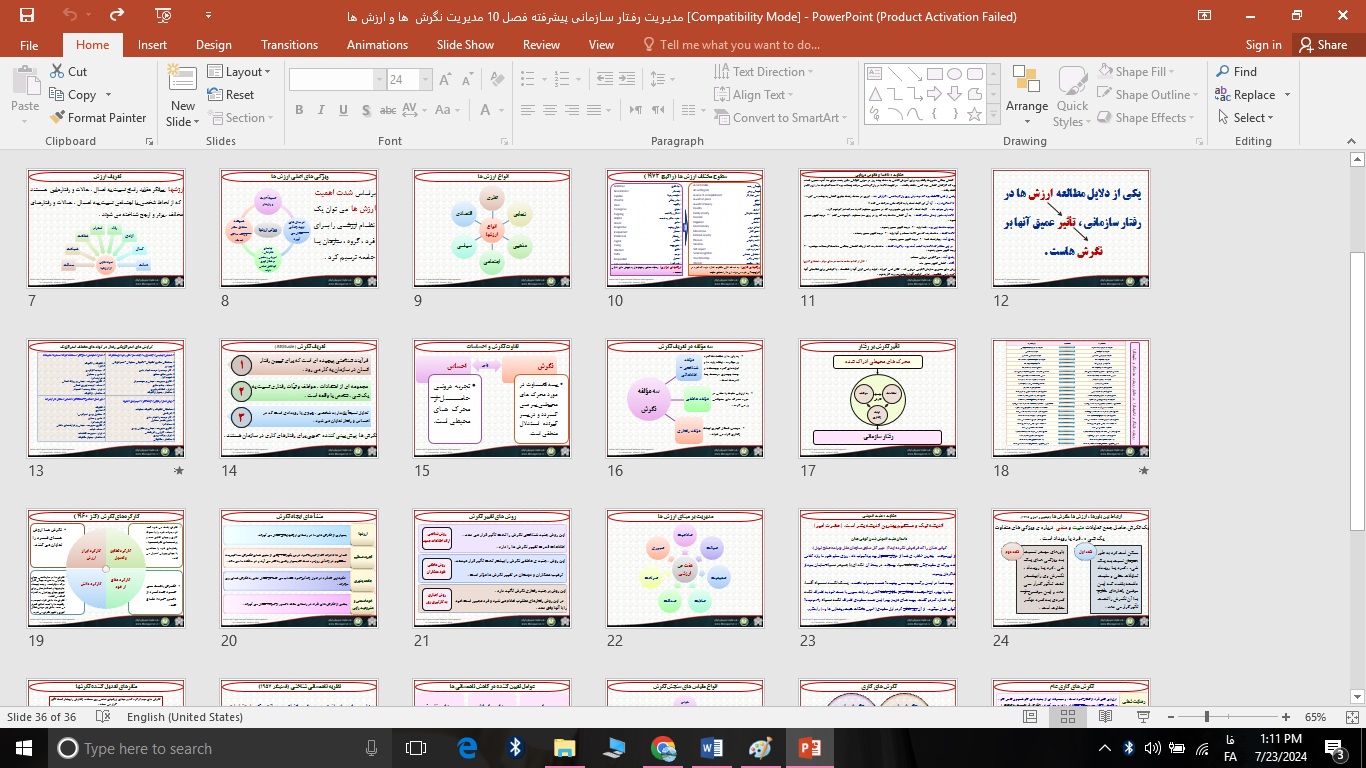Image resolution: width=1366 pixels, height=768 pixels.
Task: Open the Copy dropdown arrow
Action: click(106, 95)
